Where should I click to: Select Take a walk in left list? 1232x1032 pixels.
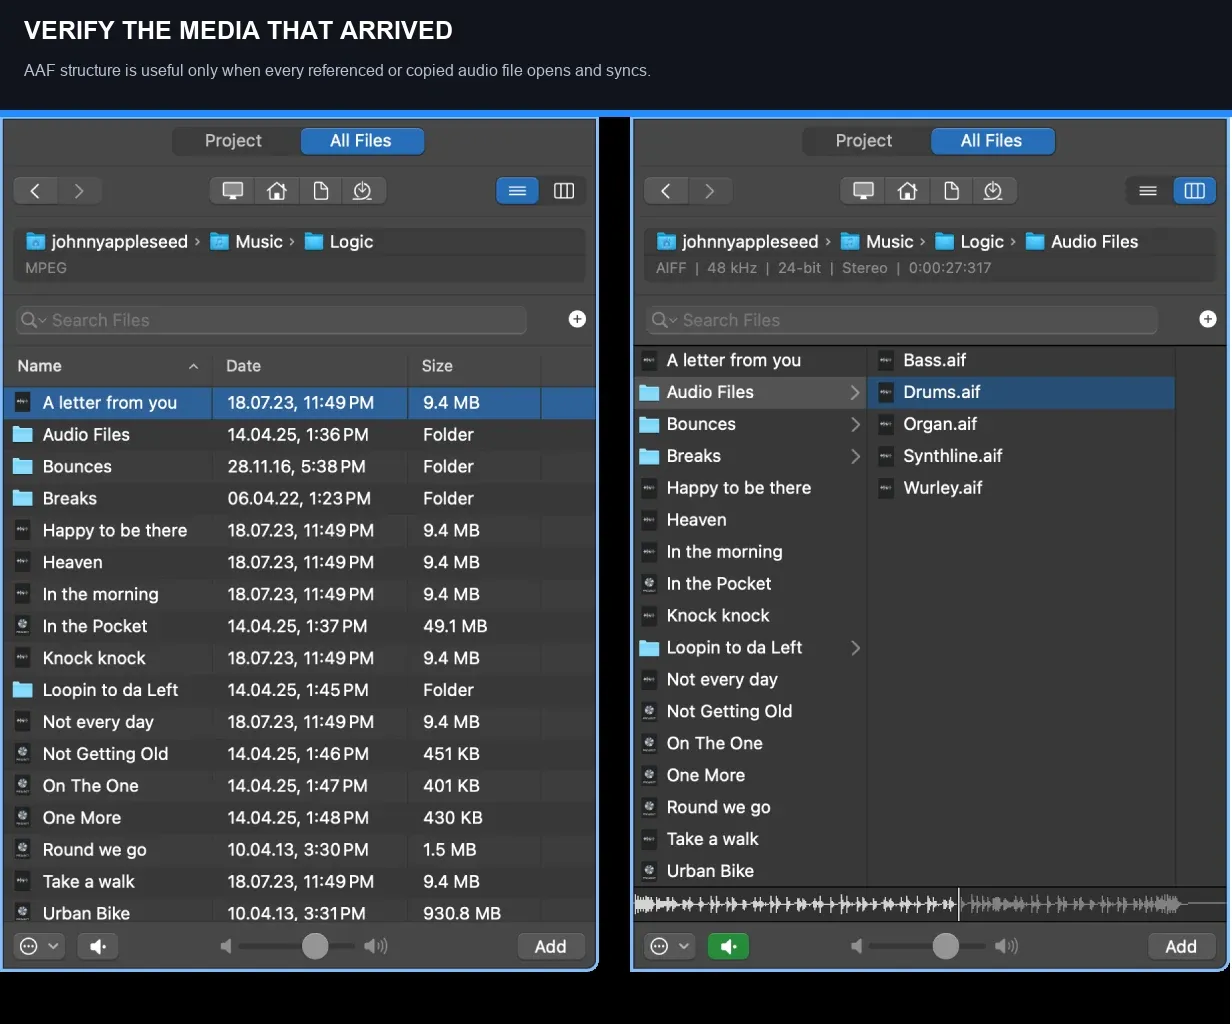point(300,882)
